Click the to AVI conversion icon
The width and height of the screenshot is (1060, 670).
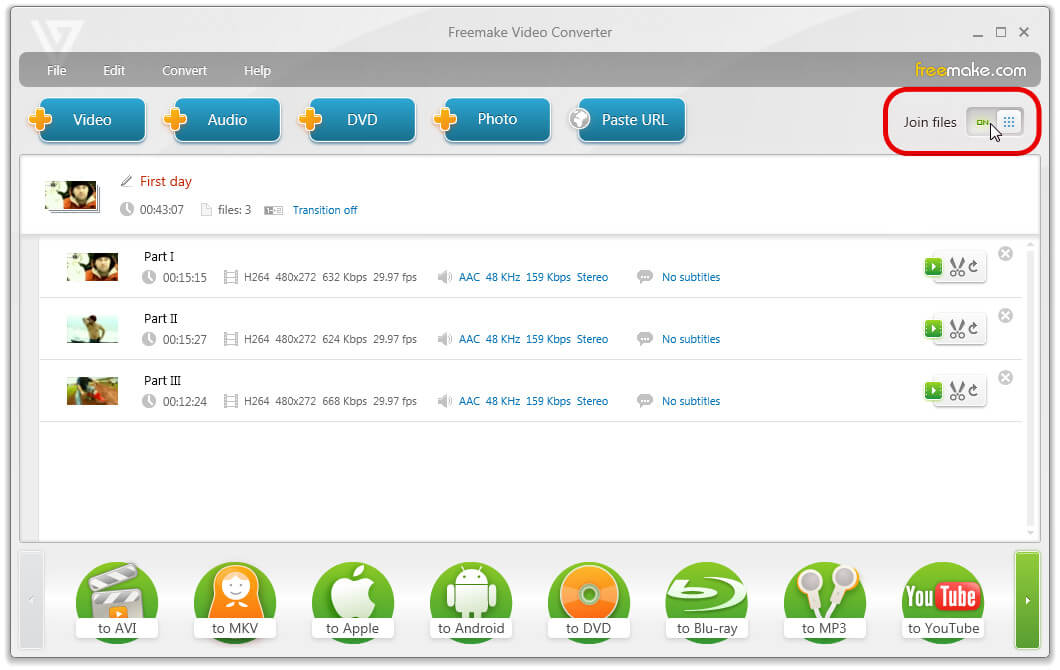[x=117, y=602]
